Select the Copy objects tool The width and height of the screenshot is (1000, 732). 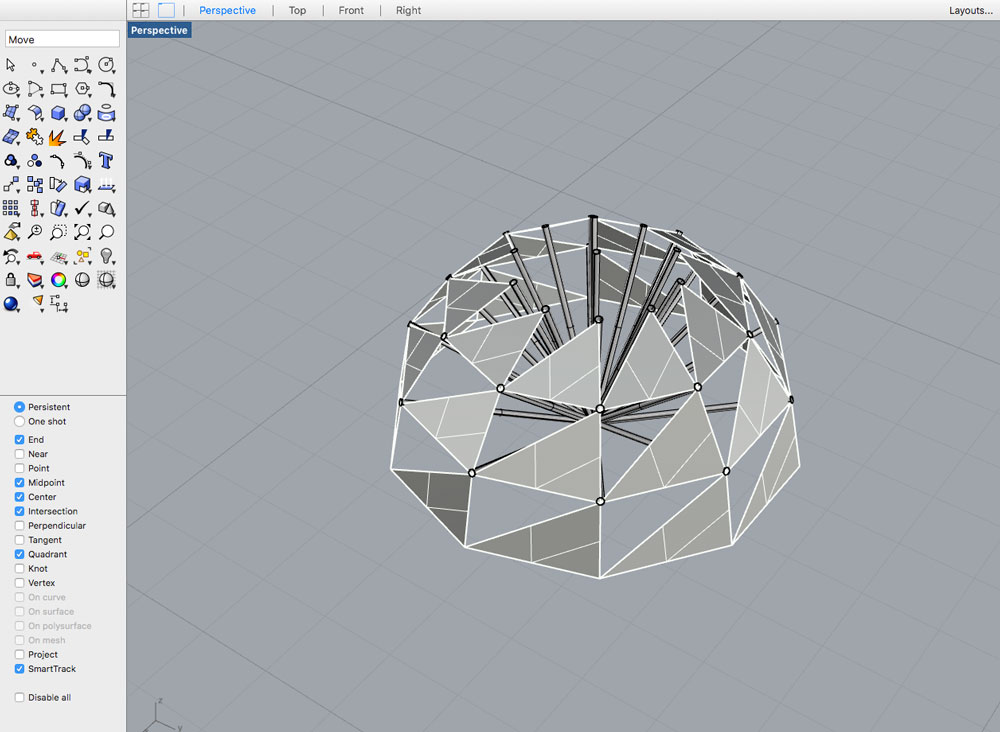pyautogui.click(x=35, y=185)
